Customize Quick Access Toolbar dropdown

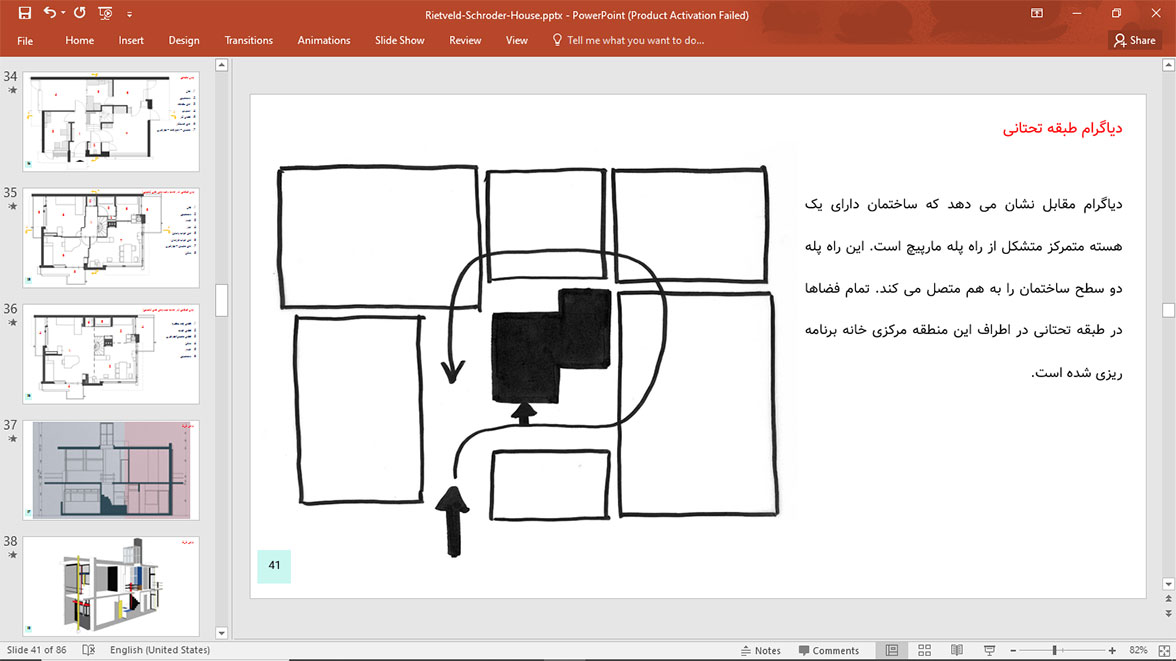(129, 14)
